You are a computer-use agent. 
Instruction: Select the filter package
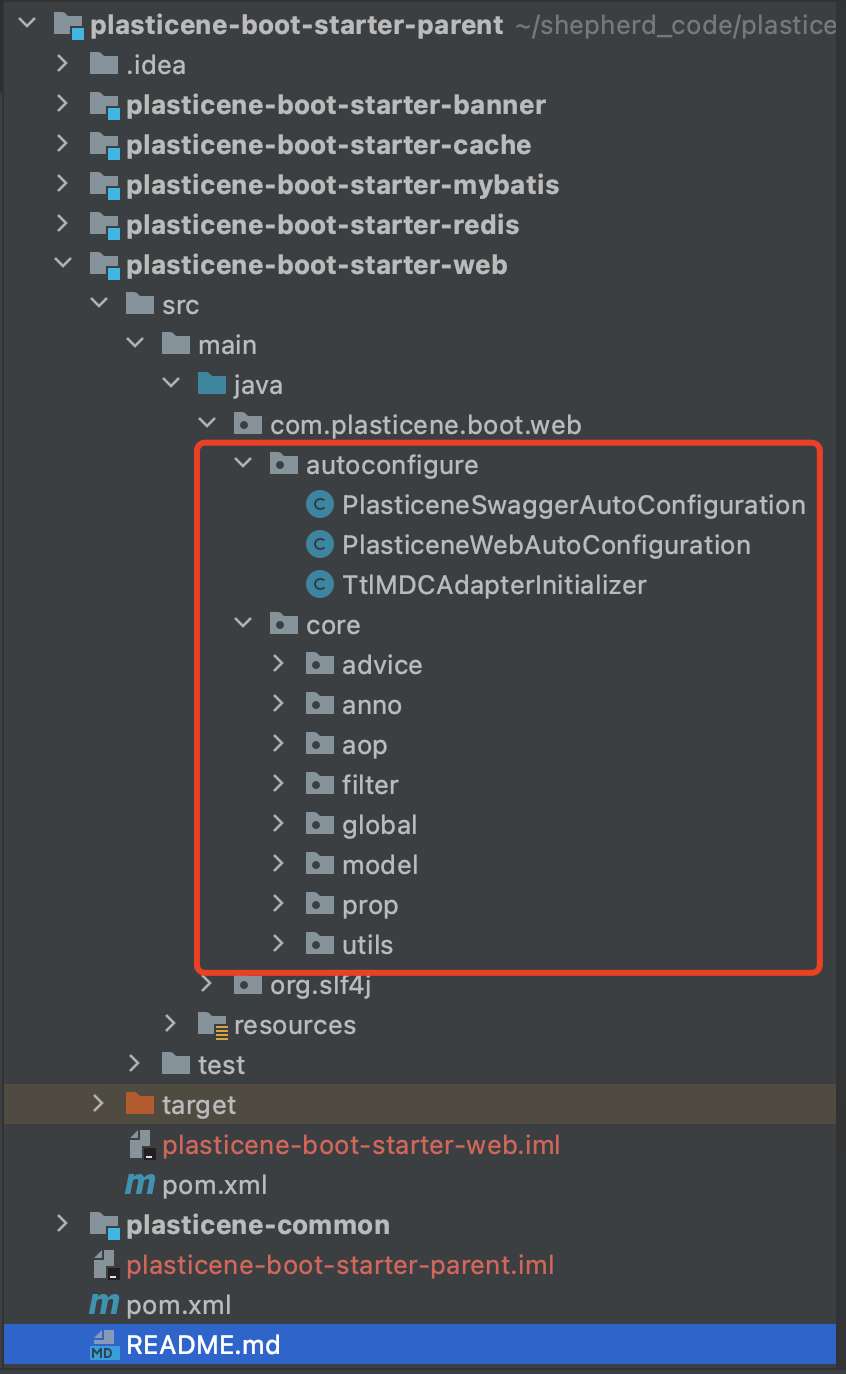coord(370,785)
